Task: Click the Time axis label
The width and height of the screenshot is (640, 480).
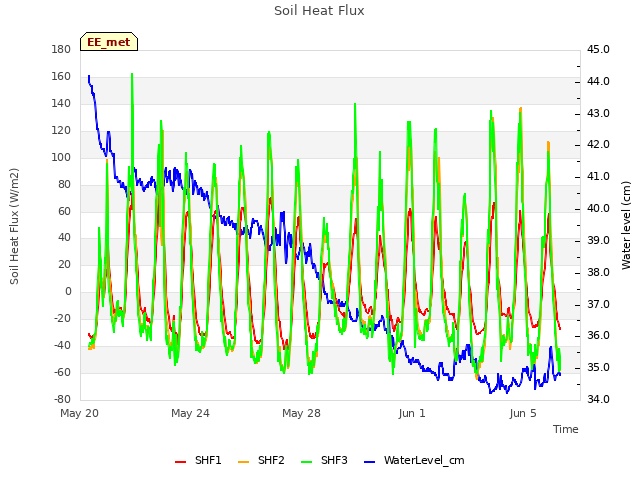Action: point(566,429)
